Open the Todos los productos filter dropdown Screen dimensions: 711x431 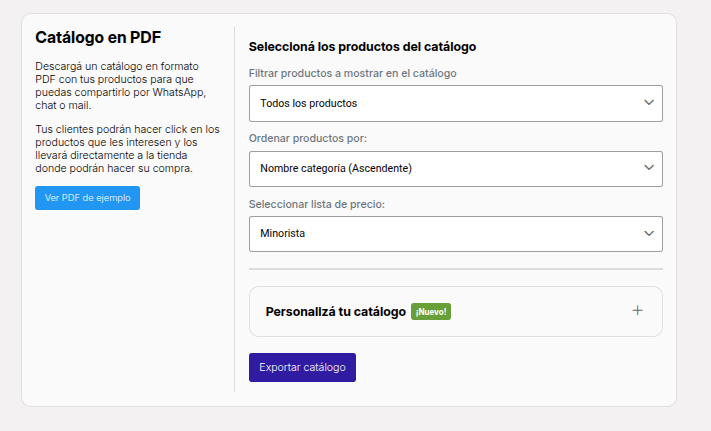pos(456,103)
